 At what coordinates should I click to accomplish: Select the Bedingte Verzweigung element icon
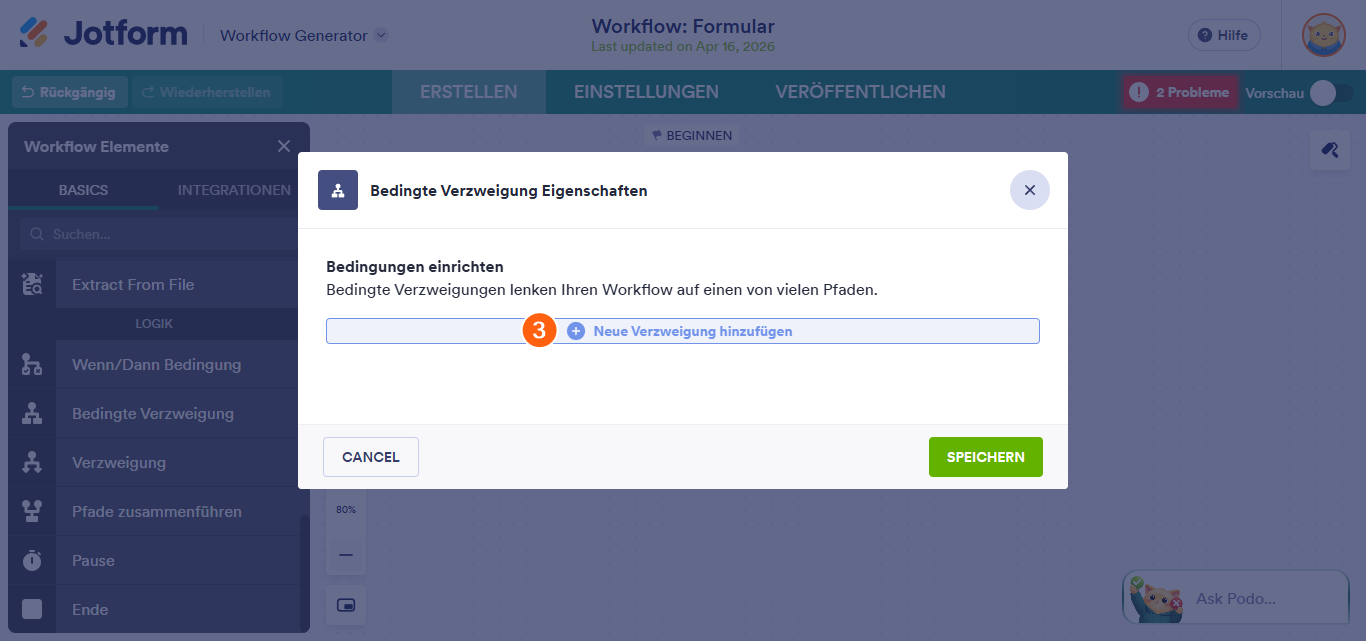(x=32, y=412)
